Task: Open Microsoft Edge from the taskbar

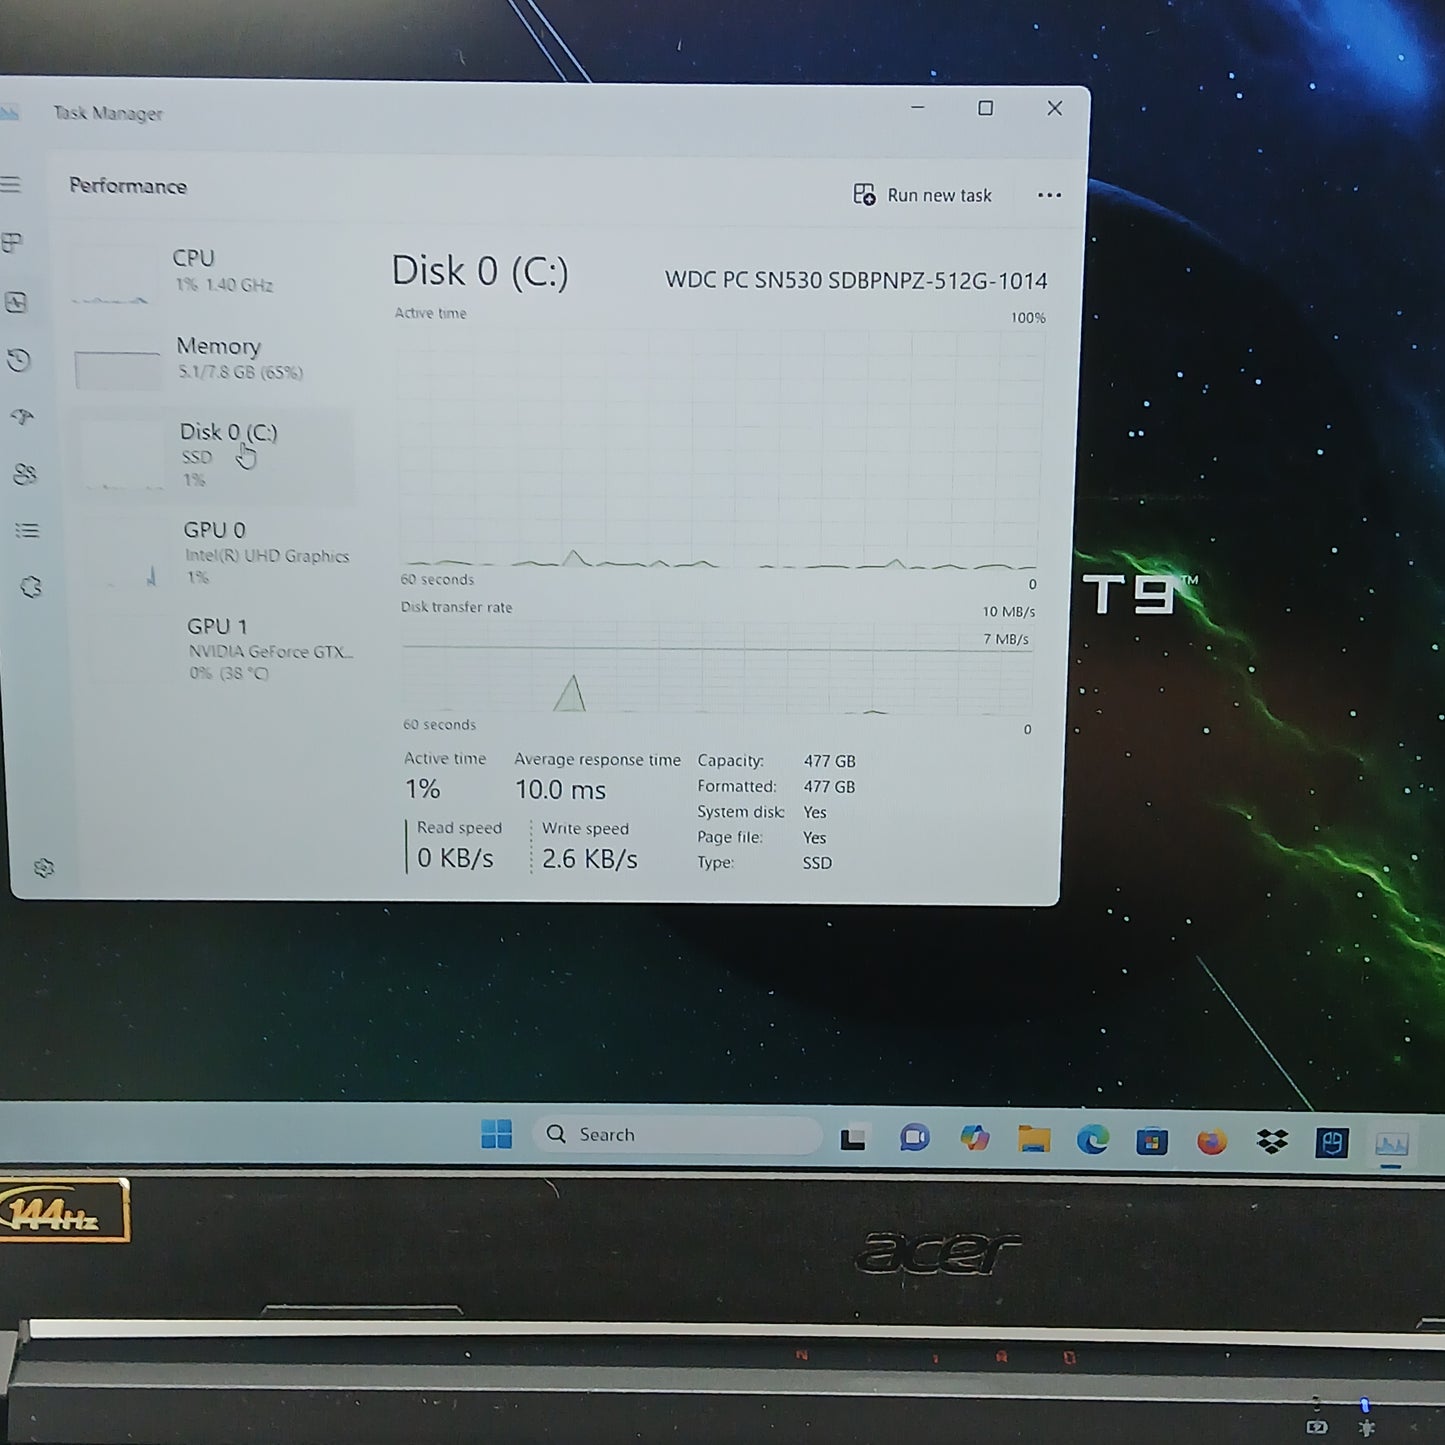Action: tap(1092, 1140)
